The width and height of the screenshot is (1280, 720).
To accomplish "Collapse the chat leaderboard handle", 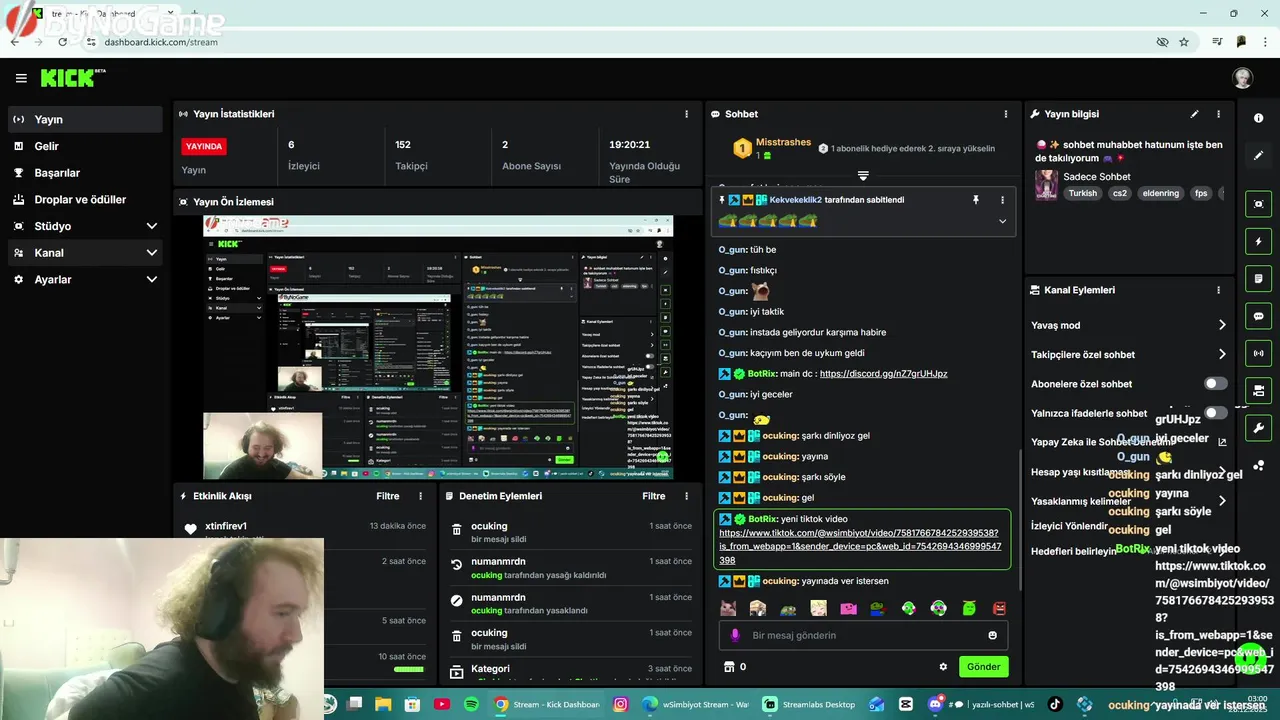I will tap(863, 176).
